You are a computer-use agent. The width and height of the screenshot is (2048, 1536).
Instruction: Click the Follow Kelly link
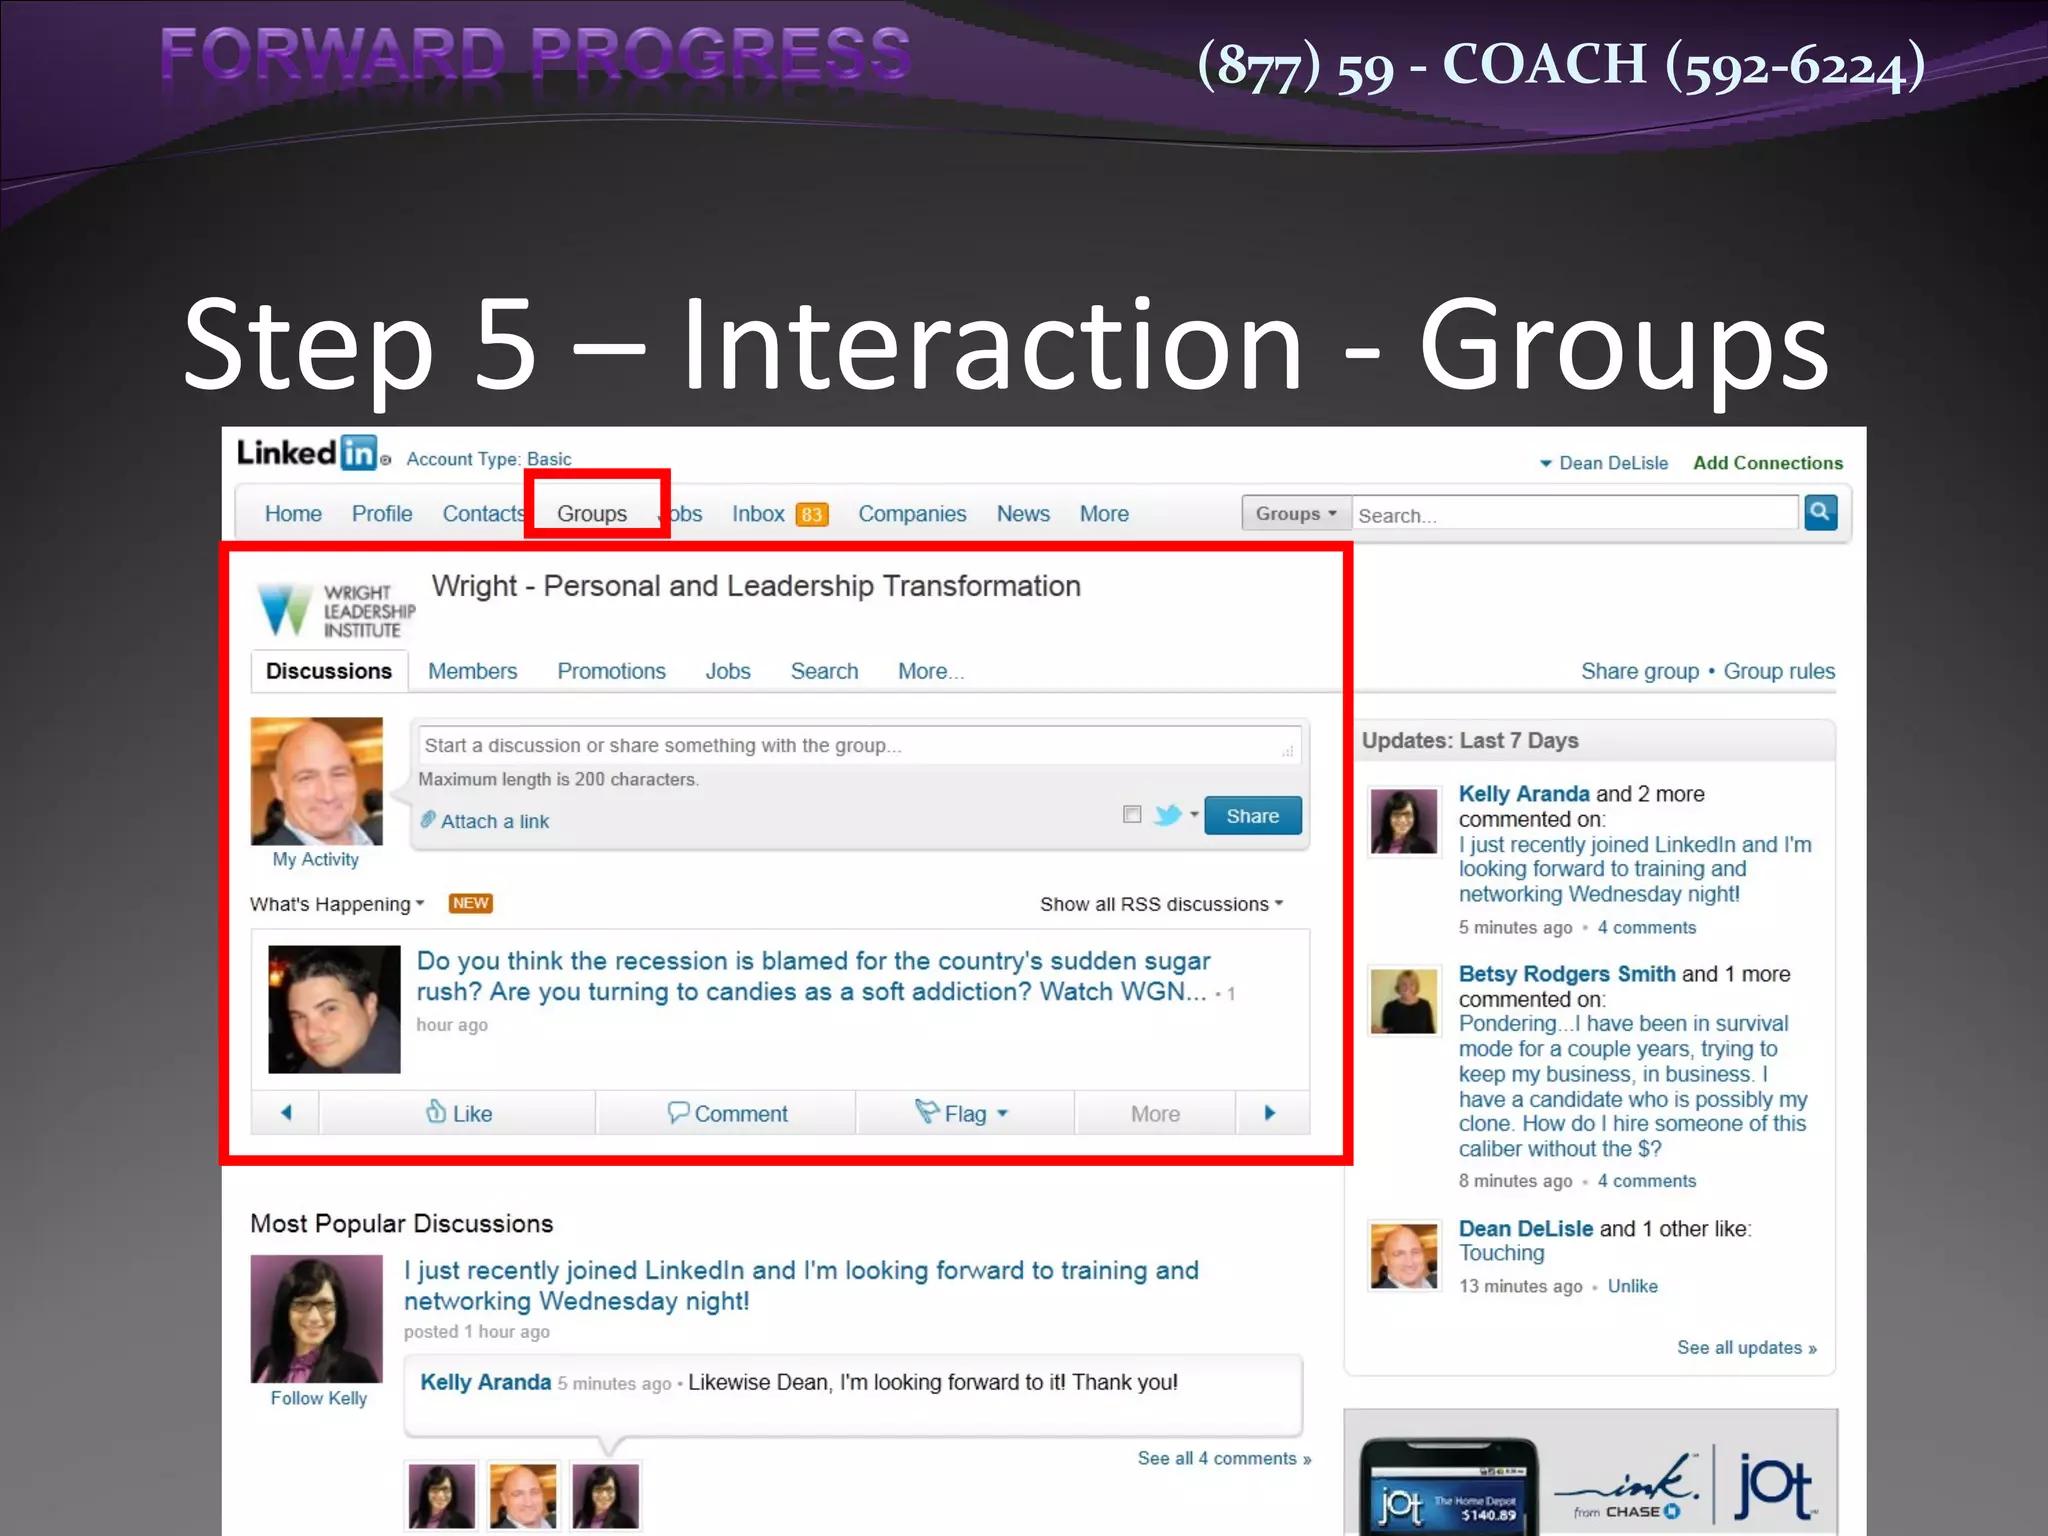[x=318, y=1398]
